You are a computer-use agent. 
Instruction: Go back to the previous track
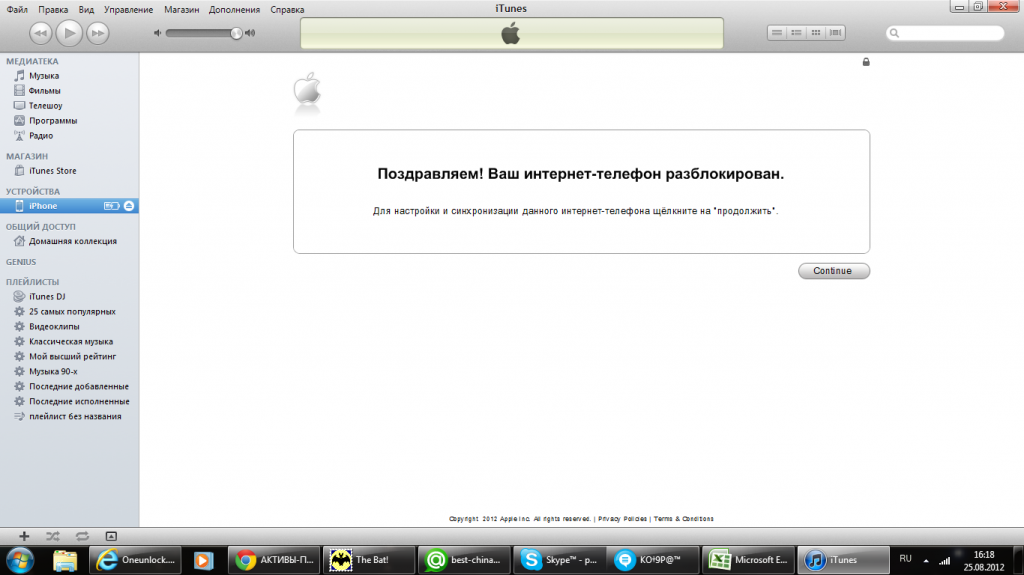tap(40, 34)
